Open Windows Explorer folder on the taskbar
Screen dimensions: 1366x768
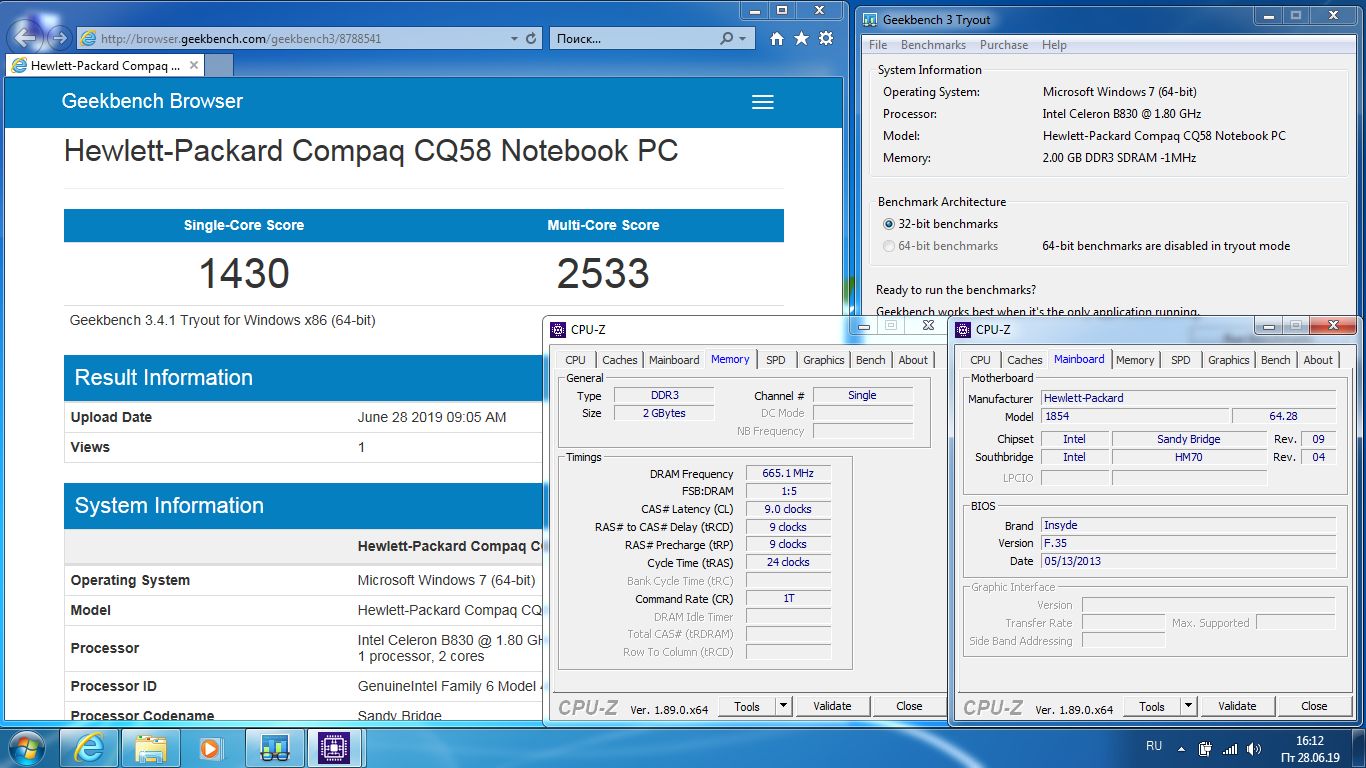tap(150, 747)
